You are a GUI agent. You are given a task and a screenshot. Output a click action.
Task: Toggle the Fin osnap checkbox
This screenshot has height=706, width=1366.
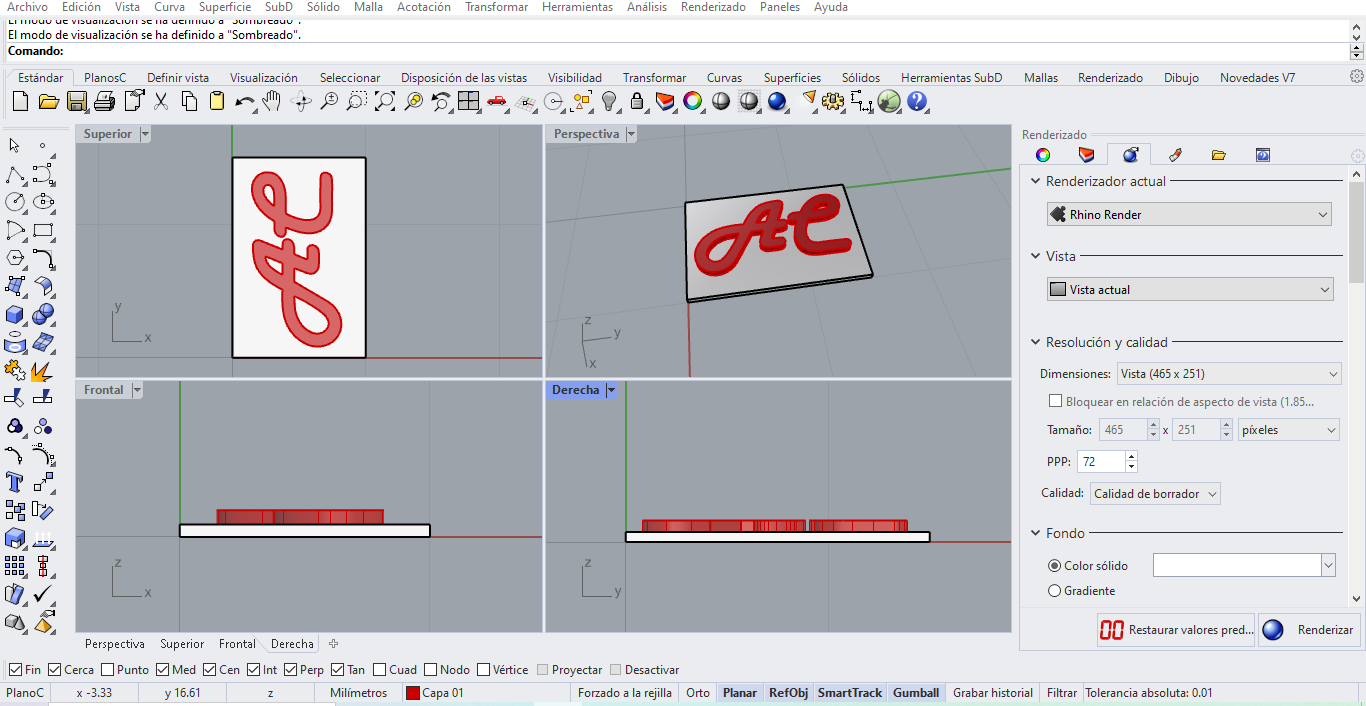(x=15, y=670)
